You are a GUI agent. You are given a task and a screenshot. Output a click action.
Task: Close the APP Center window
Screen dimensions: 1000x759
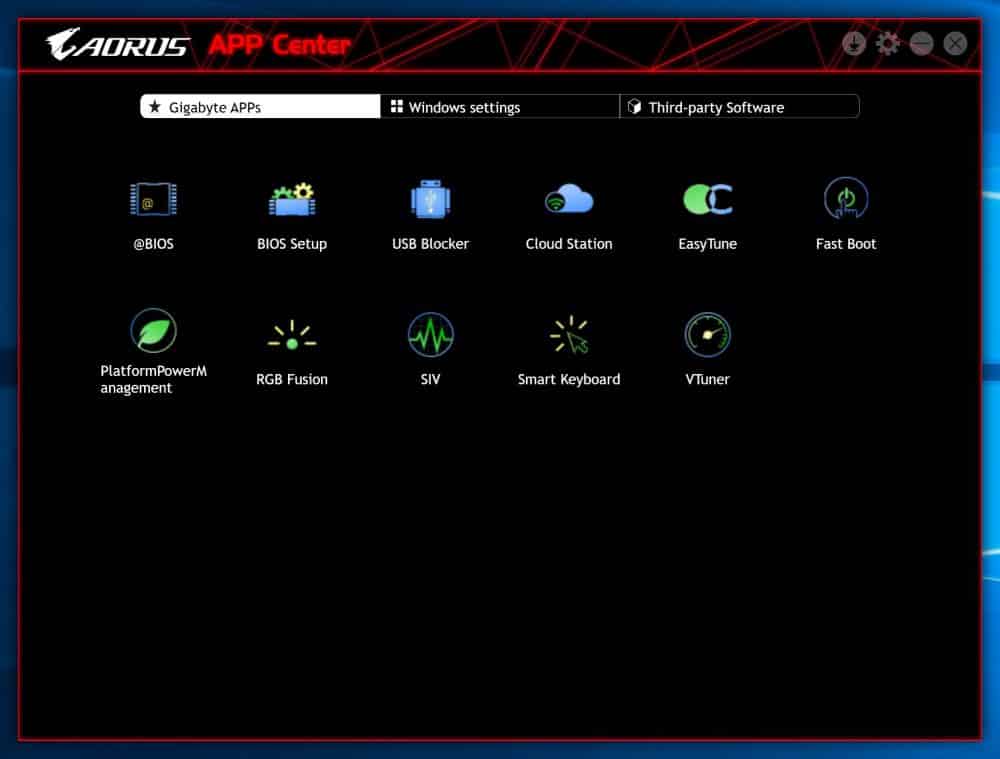coord(955,44)
